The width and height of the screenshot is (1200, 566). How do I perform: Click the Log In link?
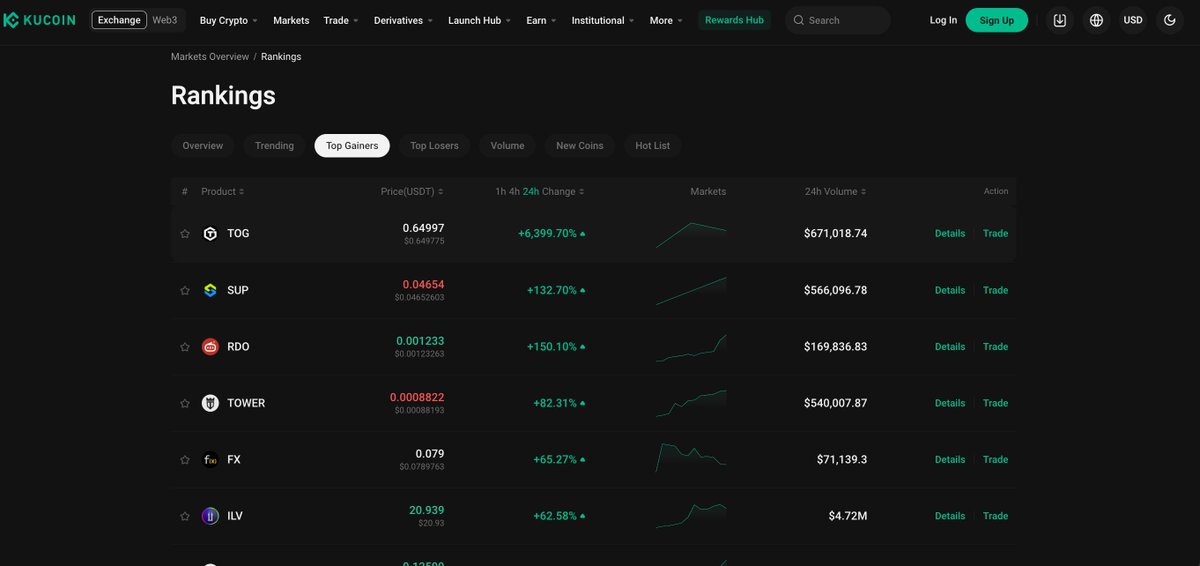pos(943,20)
